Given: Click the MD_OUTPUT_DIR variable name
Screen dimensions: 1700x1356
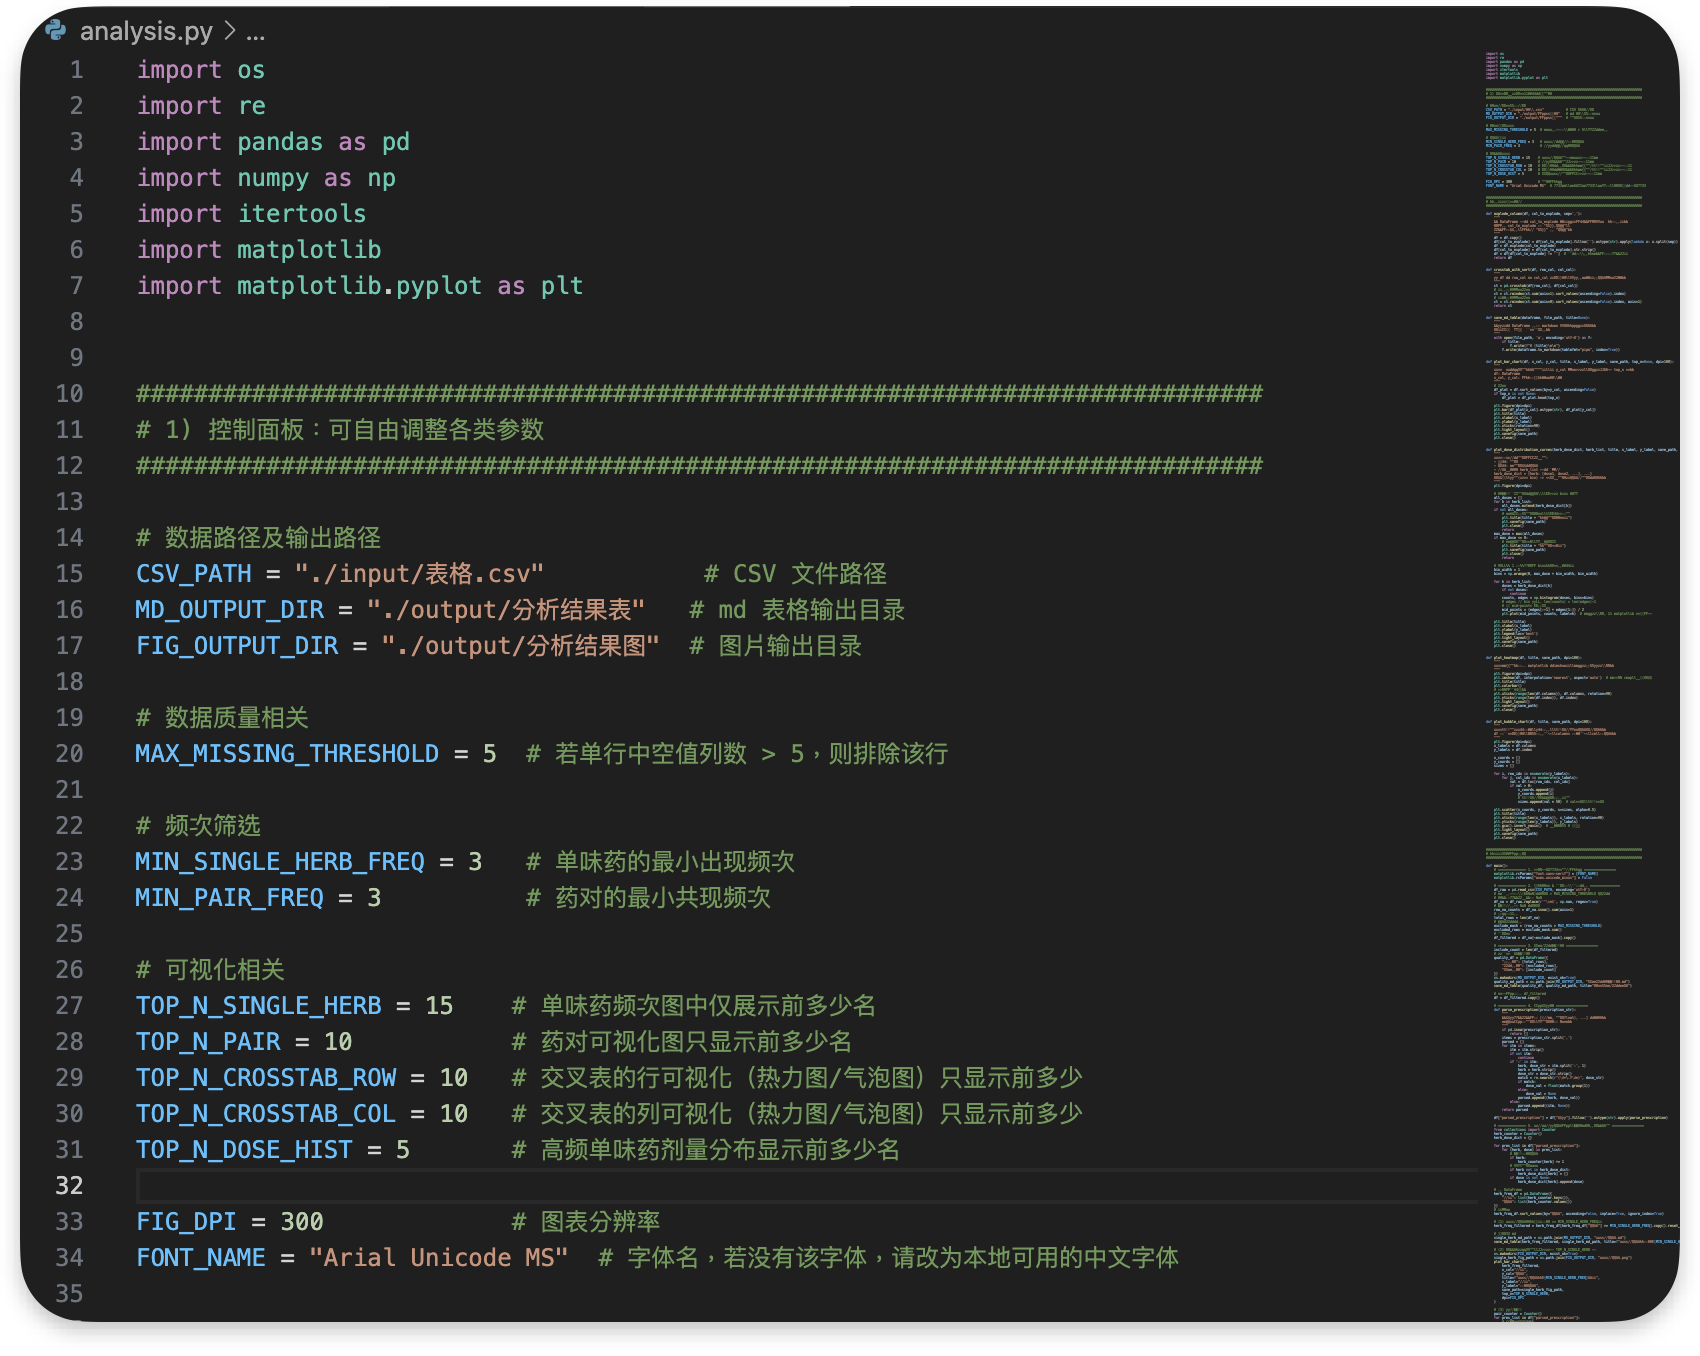Looking at the screenshot, I should coord(230,610).
